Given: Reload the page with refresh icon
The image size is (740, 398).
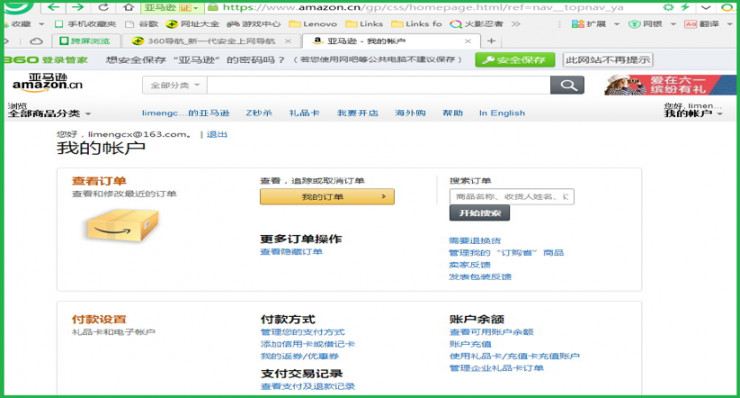Looking at the screenshot, I should click(x=103, y=7).
